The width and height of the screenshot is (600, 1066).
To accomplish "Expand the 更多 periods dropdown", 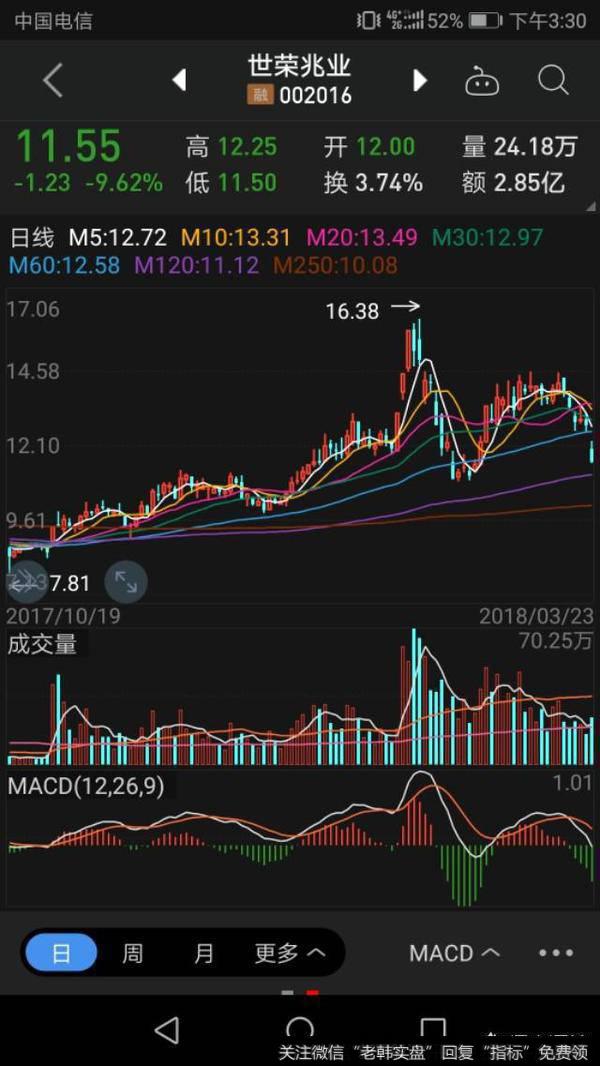I will [289, 953].
